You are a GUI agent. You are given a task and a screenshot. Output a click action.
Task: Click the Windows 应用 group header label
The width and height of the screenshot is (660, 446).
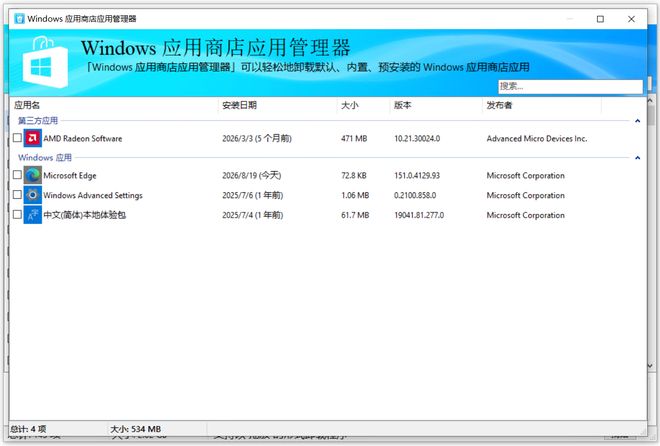pyautogui.click(x=45, y=158)
